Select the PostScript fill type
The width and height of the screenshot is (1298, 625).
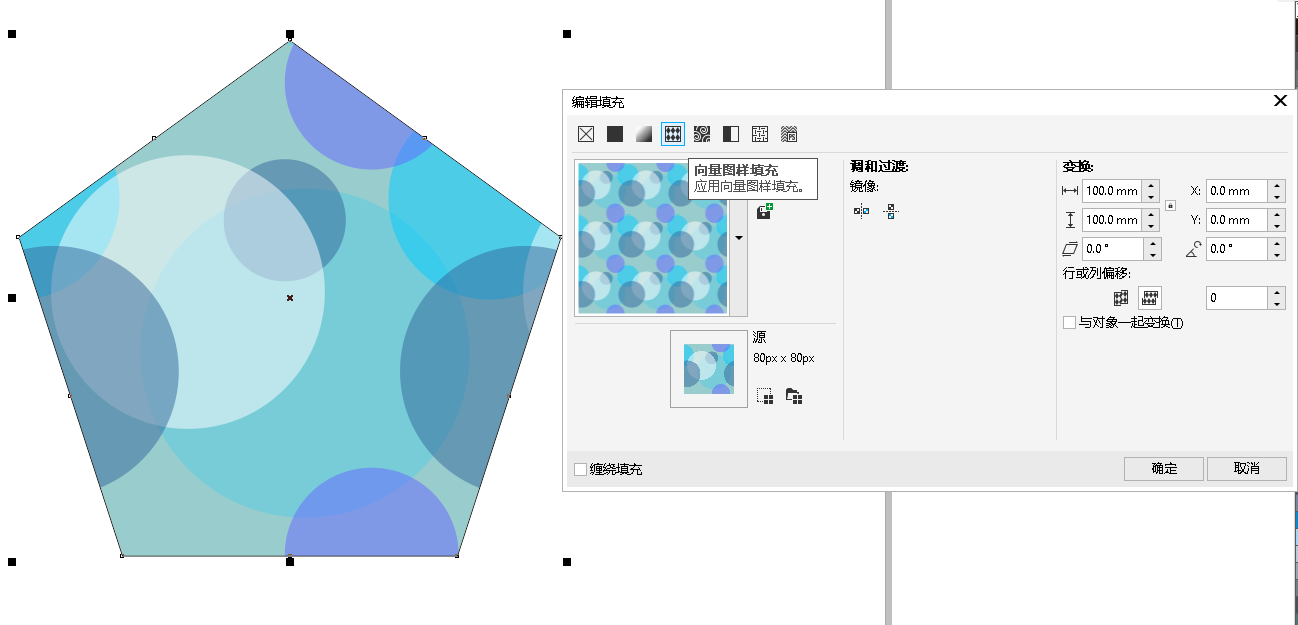click(x=789, y=133)
